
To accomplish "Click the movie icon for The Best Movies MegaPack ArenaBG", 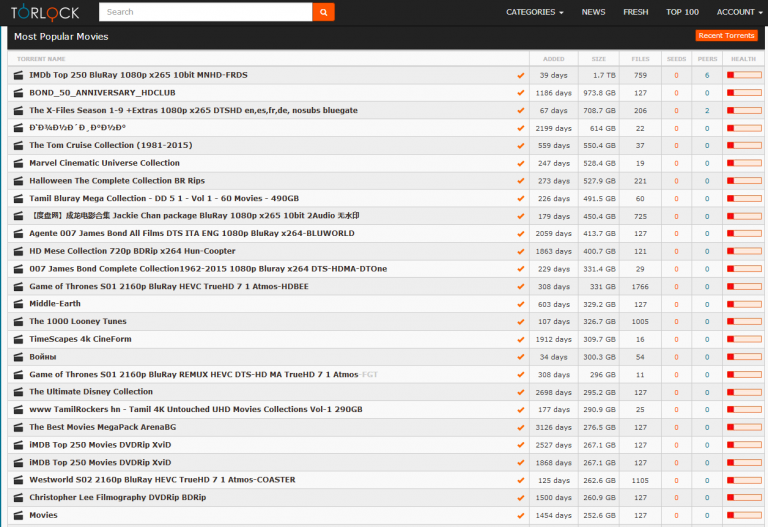I will point(18,428).
